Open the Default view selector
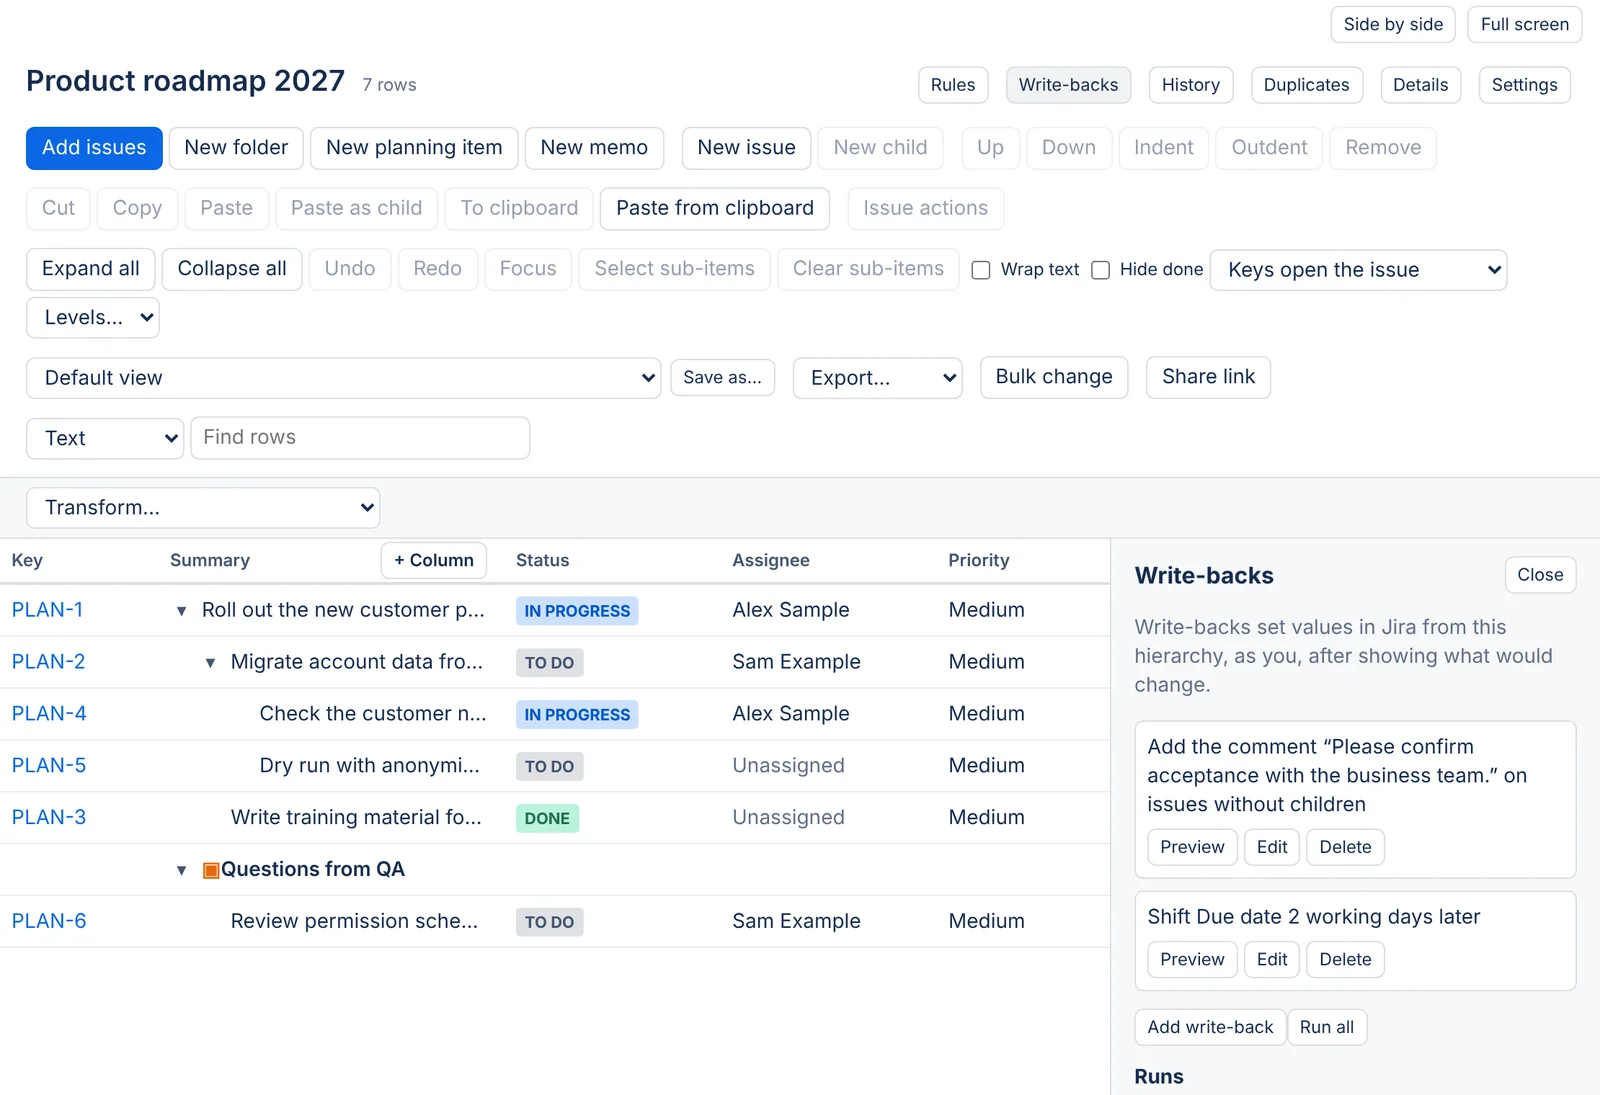The height and width of the screenshot is (1095, 1600). 343,378
